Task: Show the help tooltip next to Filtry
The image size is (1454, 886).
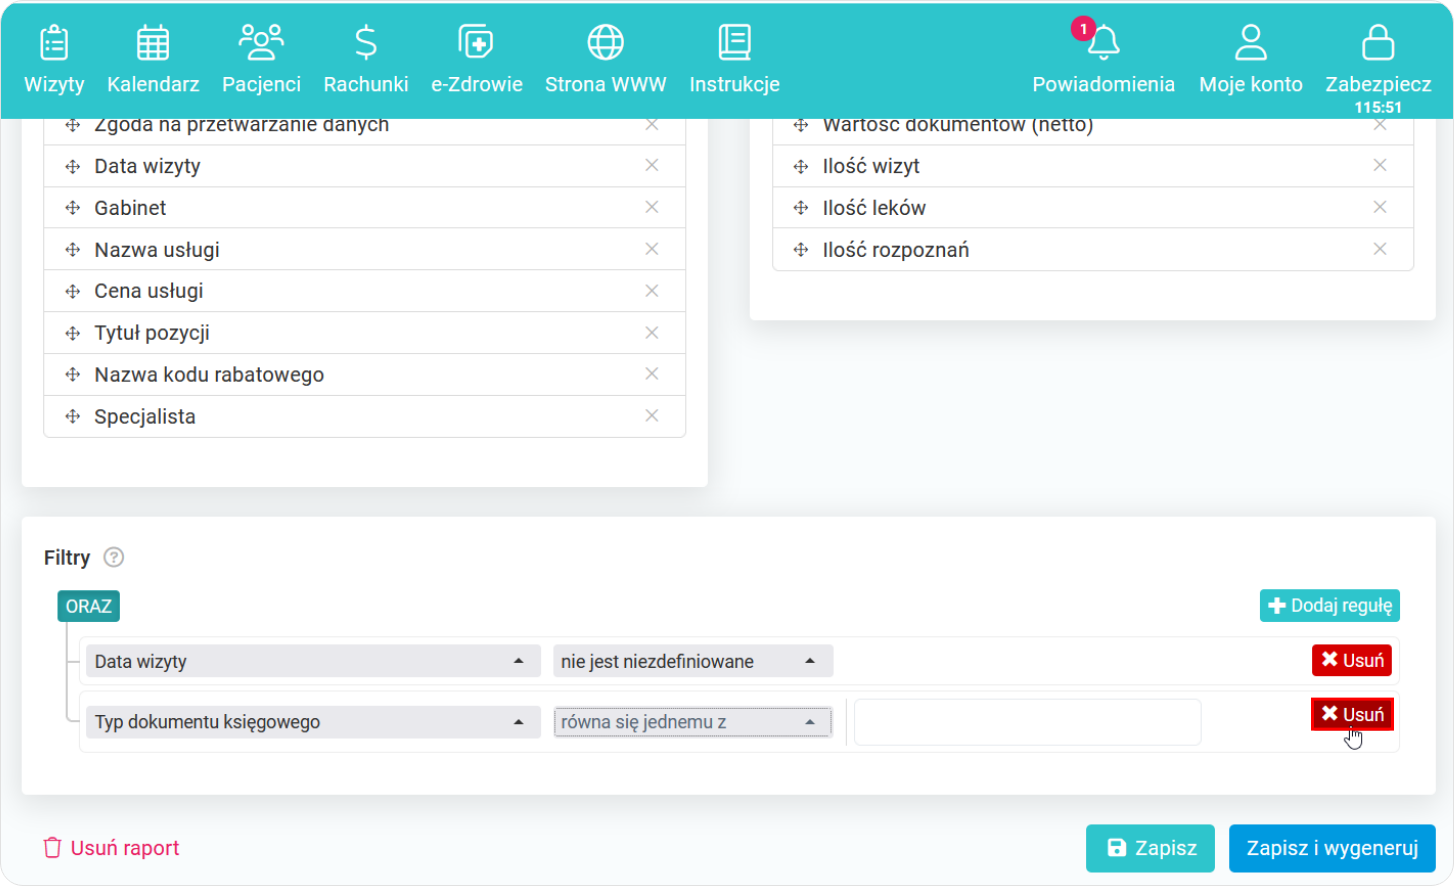Action: pos(114,558)
